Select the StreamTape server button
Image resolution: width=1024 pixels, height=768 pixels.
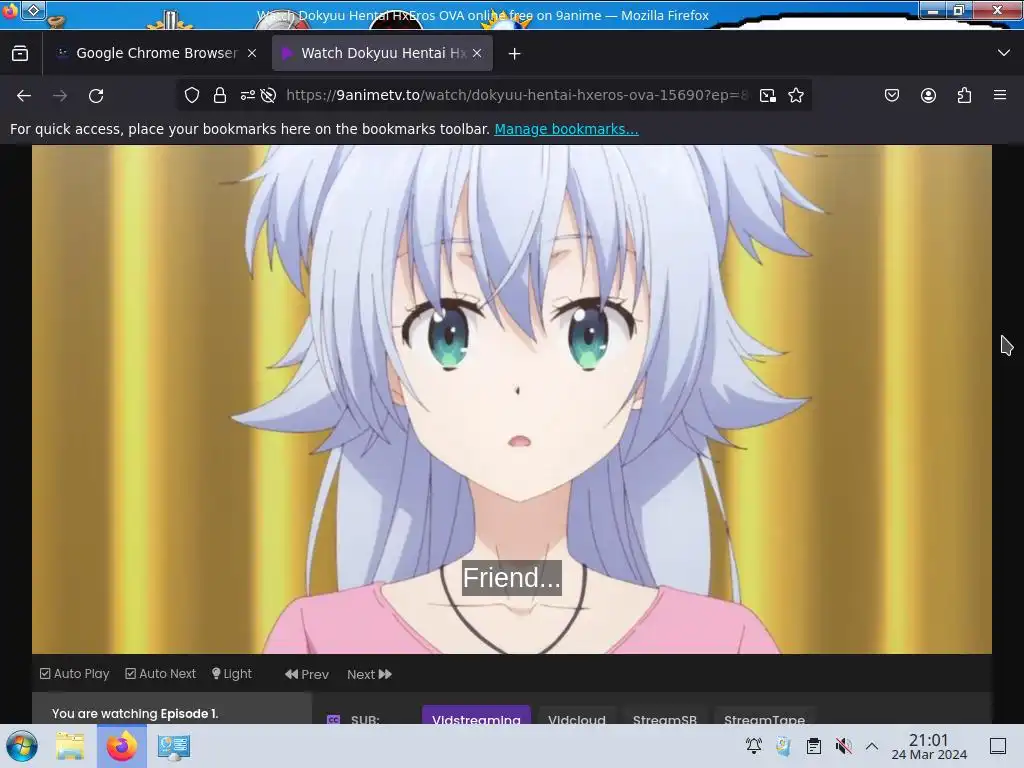764,714
